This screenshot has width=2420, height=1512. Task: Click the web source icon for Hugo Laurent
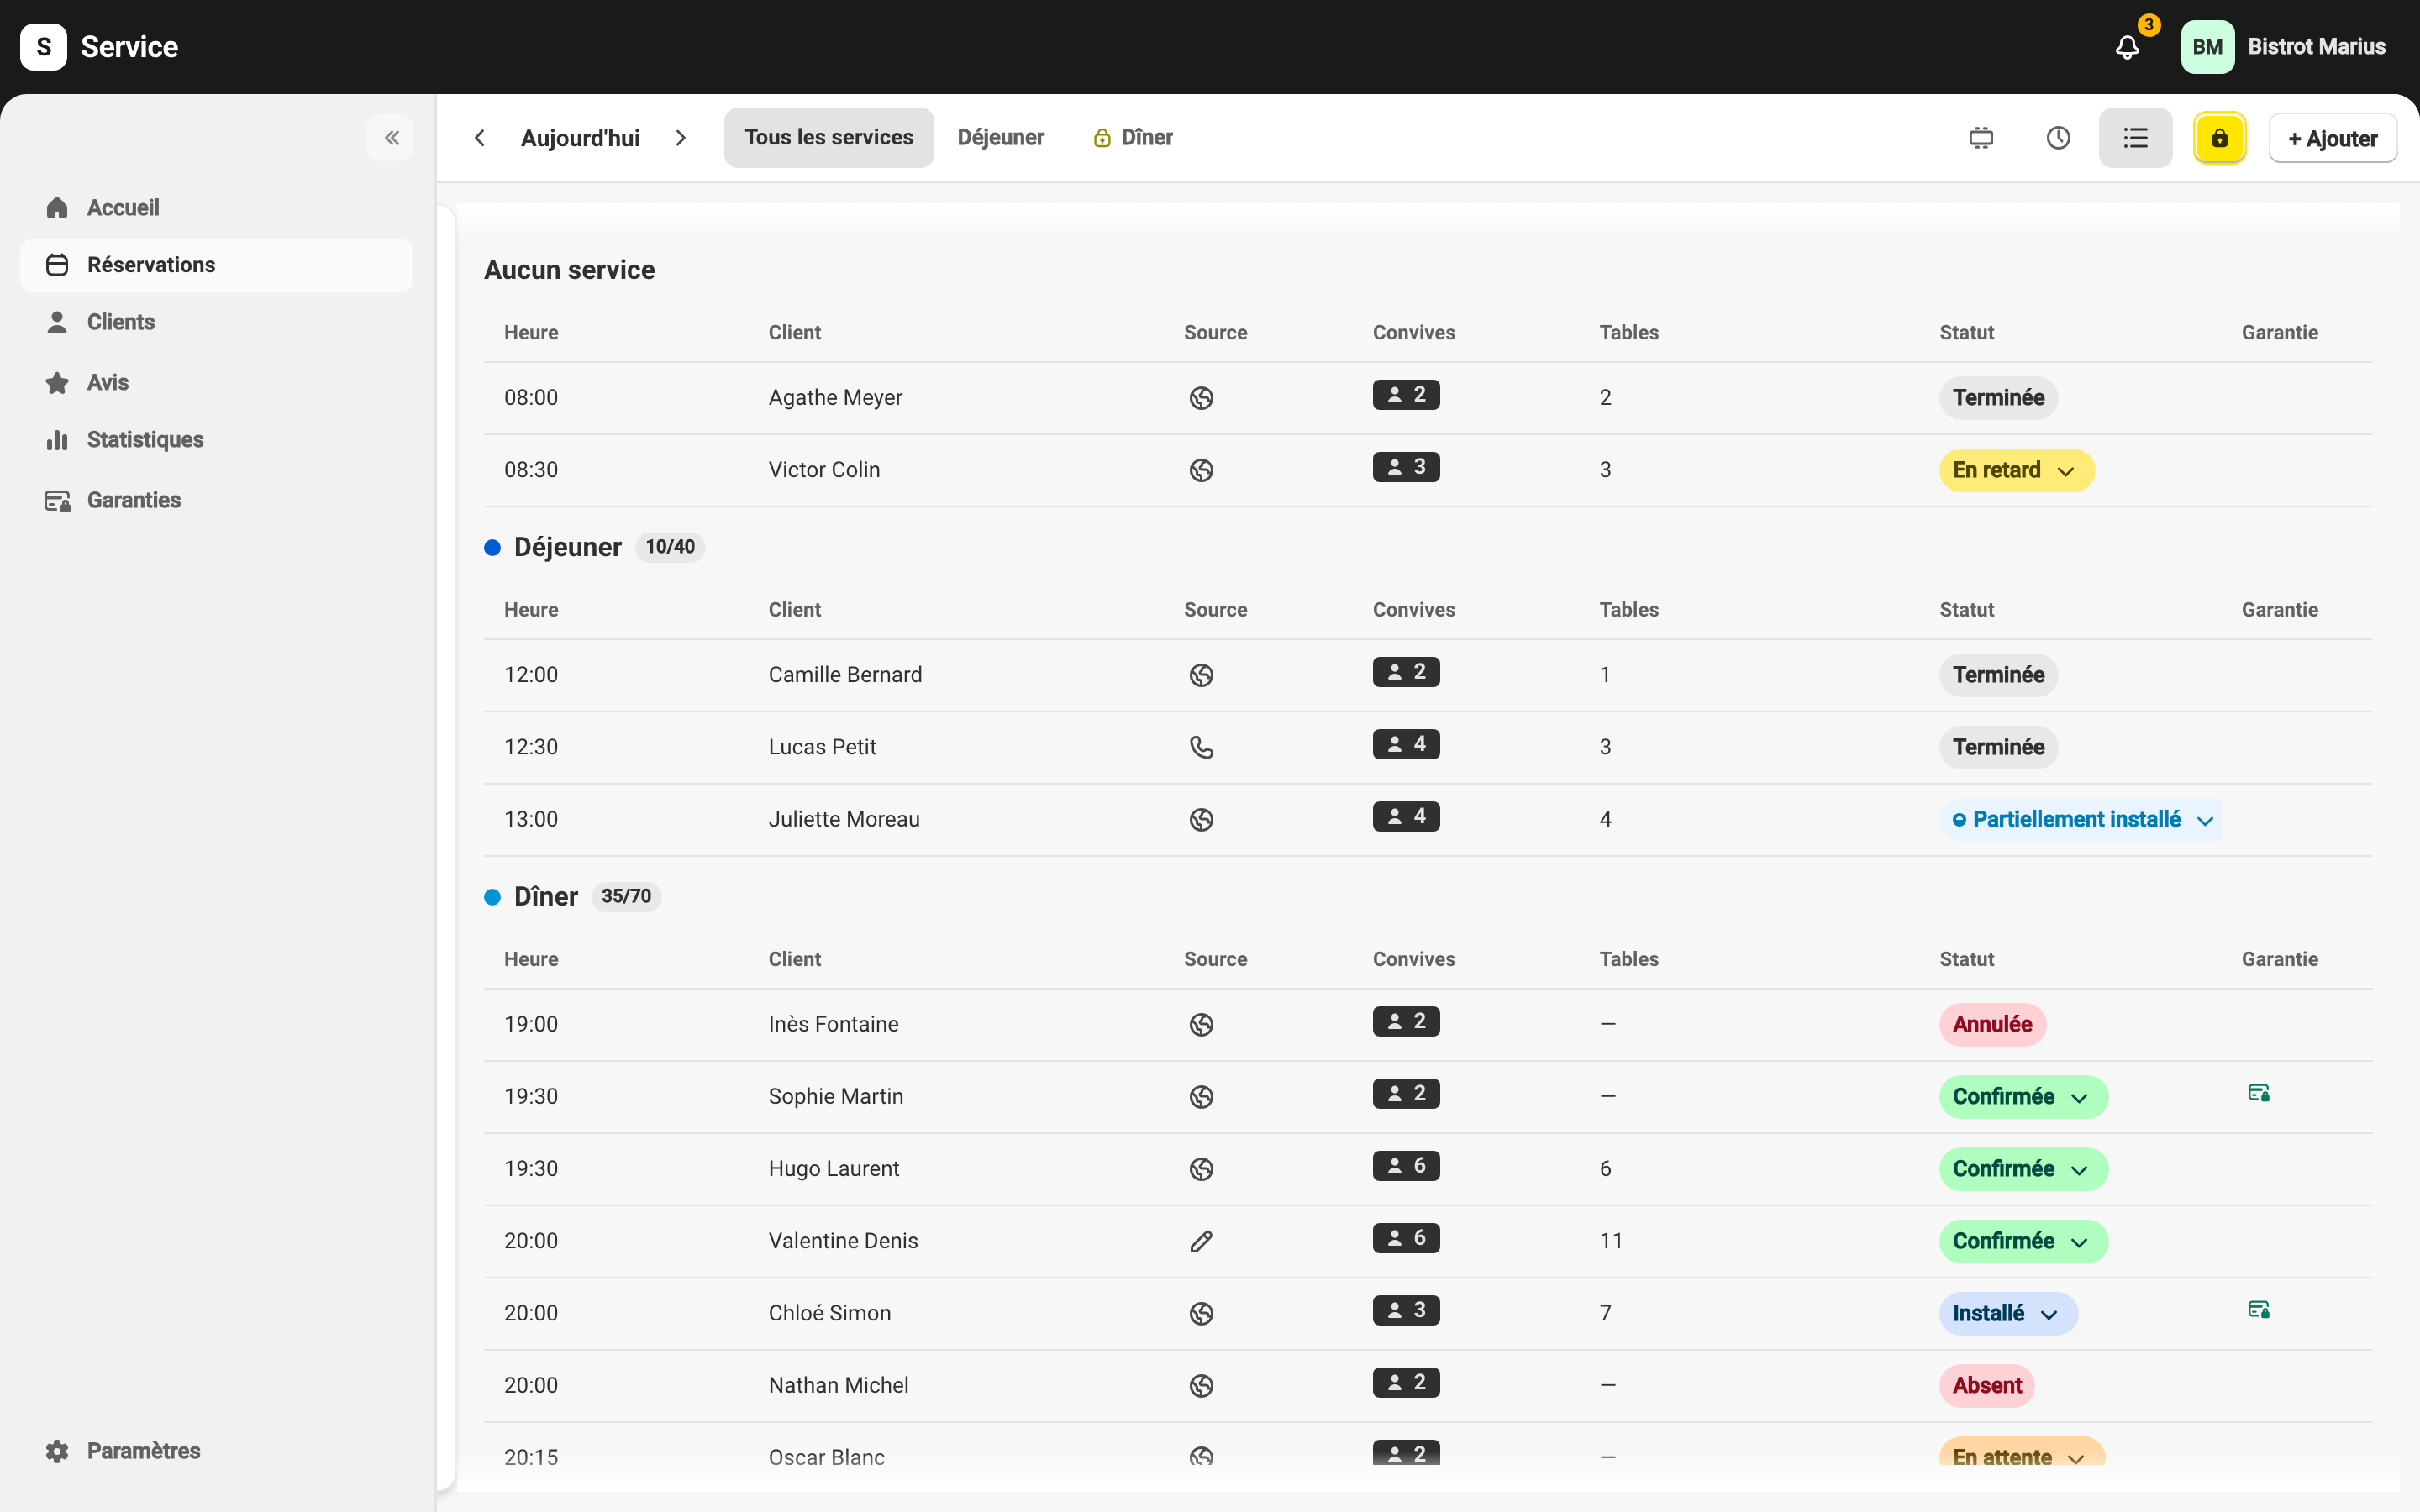coord(1201,1169)
